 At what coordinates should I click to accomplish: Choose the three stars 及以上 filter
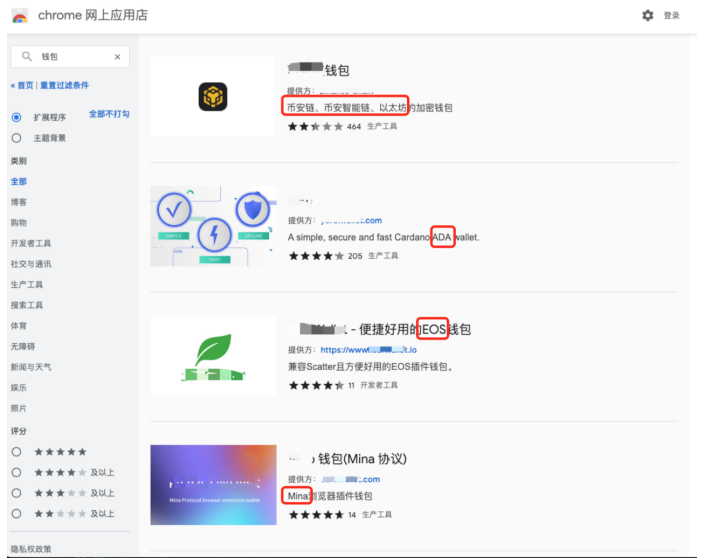(17, 493)
